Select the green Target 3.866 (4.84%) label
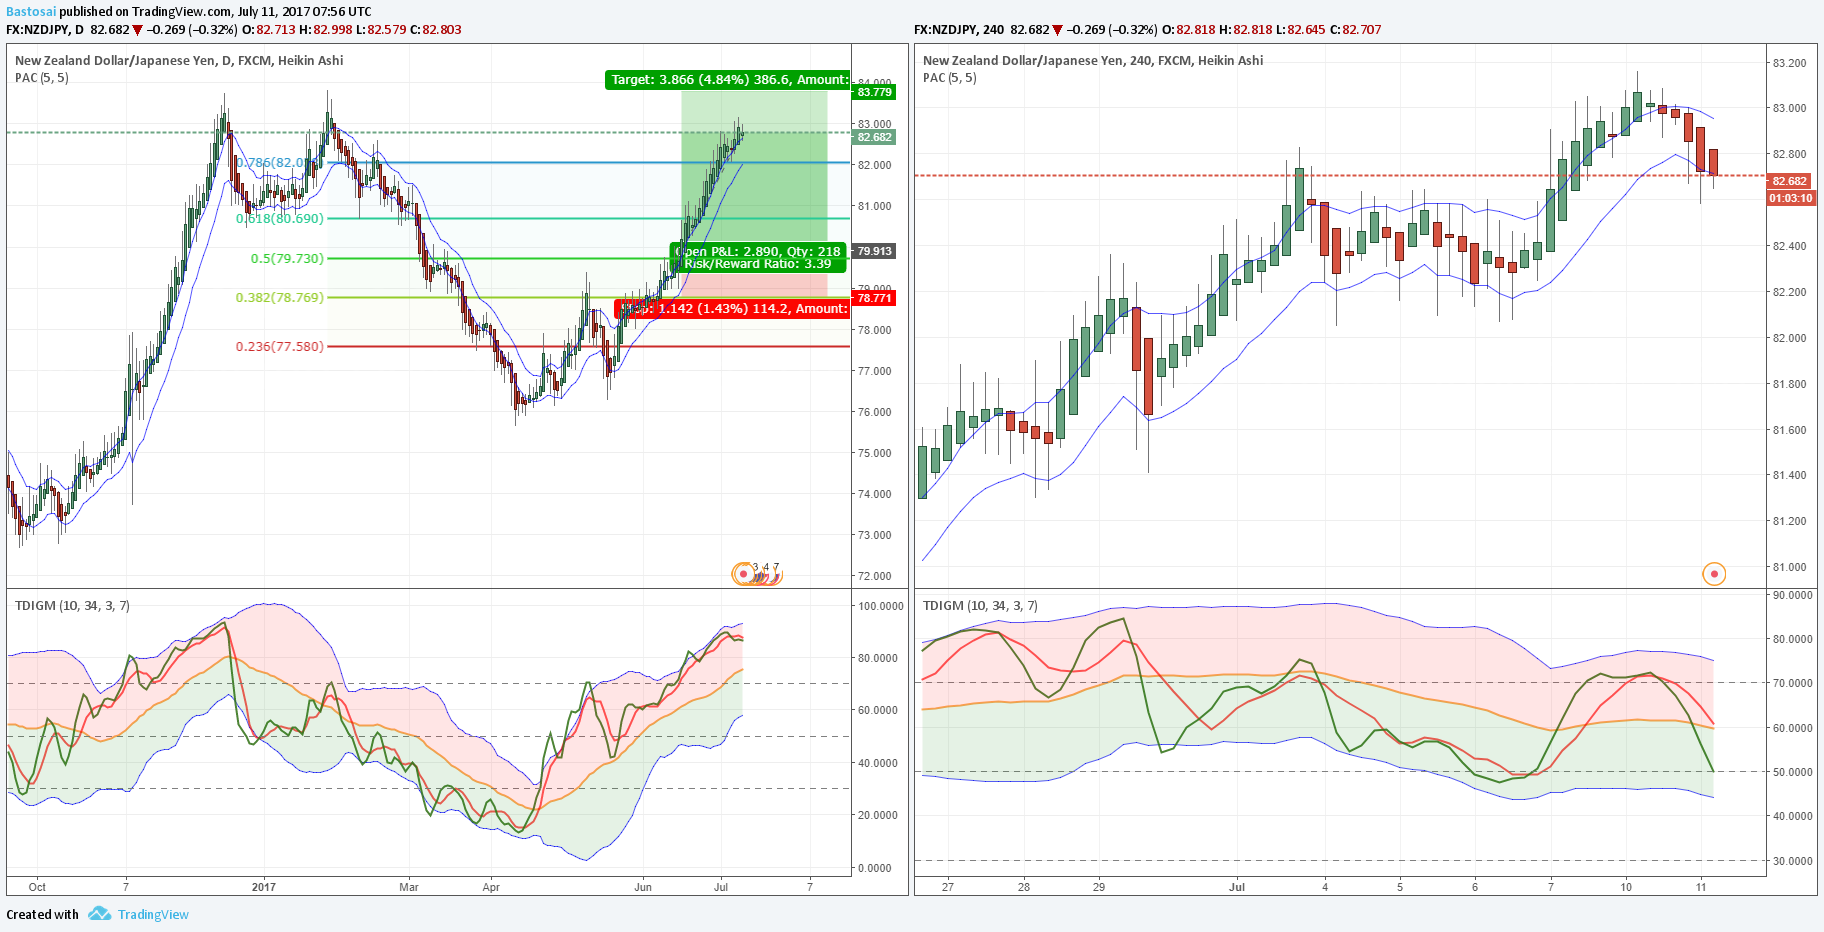 [x=728, y=80]
